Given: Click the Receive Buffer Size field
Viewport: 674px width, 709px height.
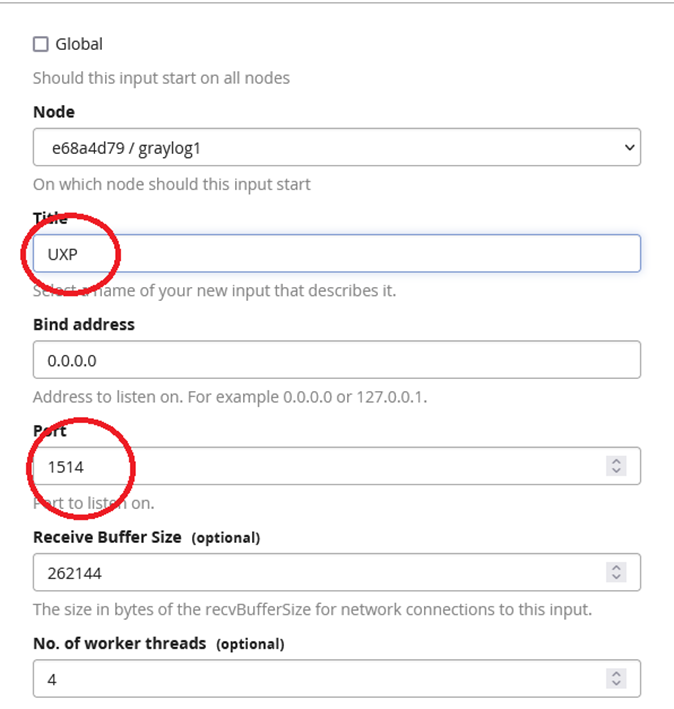Looking at the screenshot, I should point(320,573).
